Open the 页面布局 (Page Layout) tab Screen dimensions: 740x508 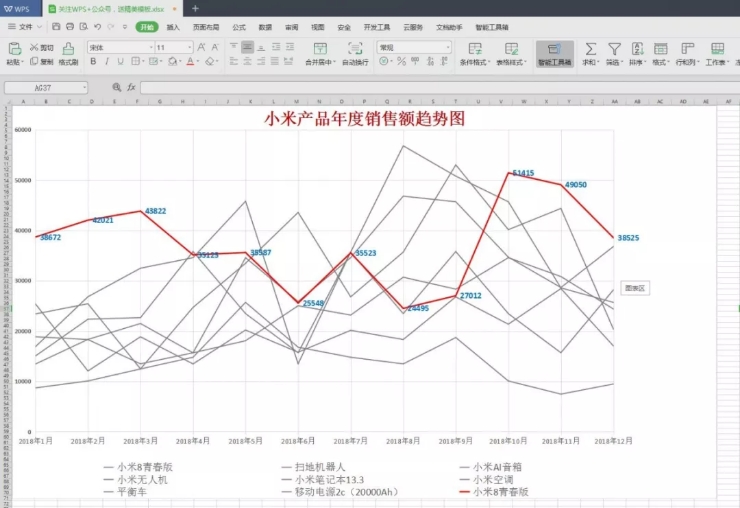pos(206,27)
